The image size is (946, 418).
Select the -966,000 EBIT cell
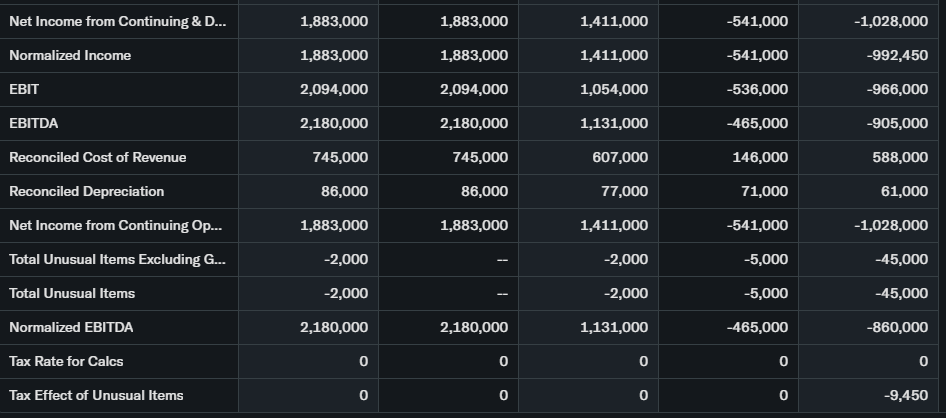(x=893, y=90)
